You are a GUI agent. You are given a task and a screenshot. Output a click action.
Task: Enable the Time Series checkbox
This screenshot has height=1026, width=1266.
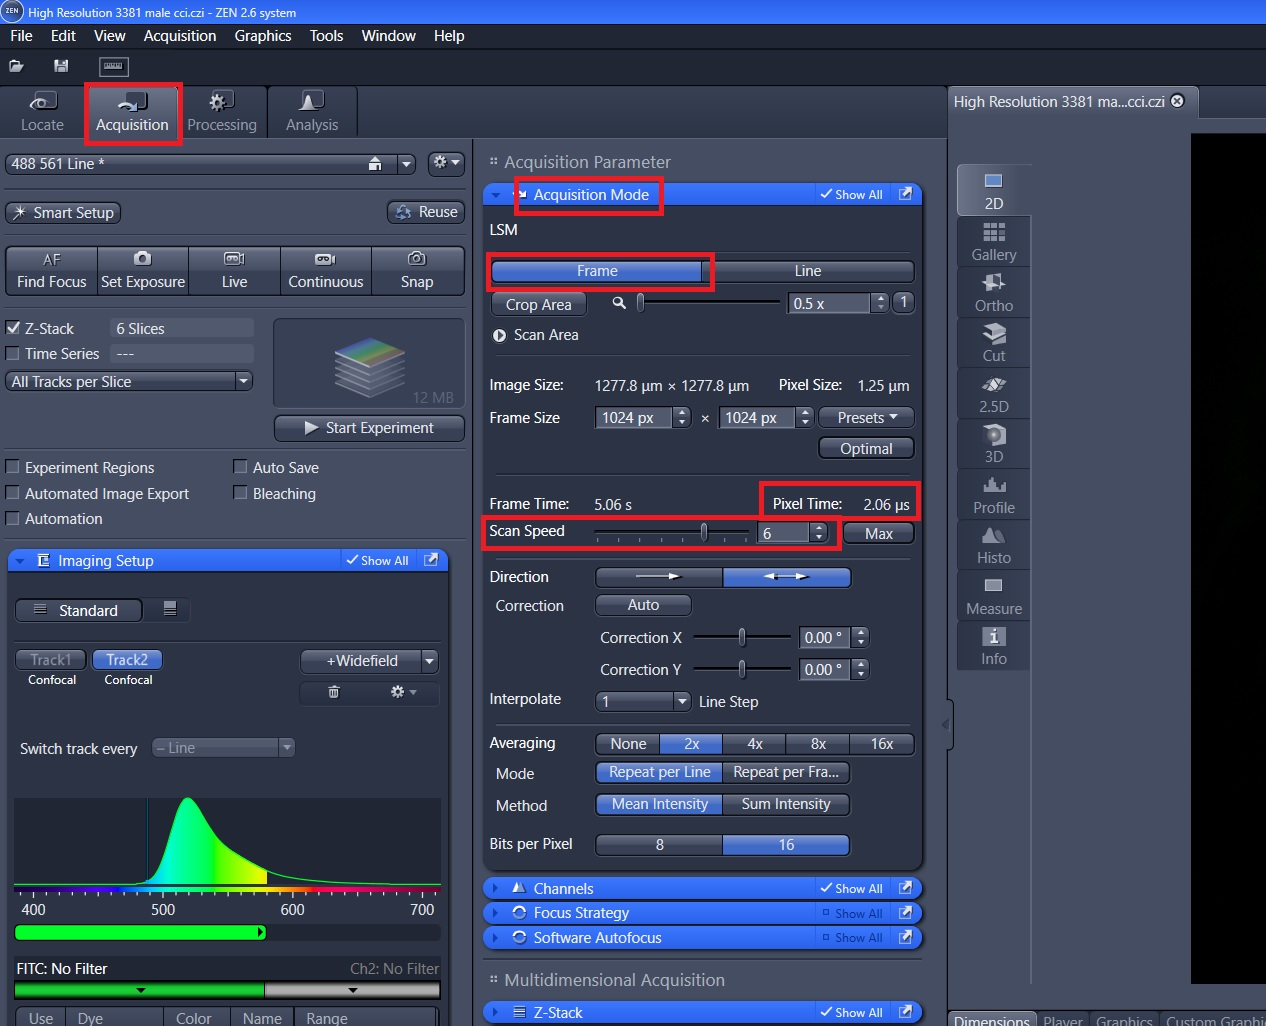point(14,354)
